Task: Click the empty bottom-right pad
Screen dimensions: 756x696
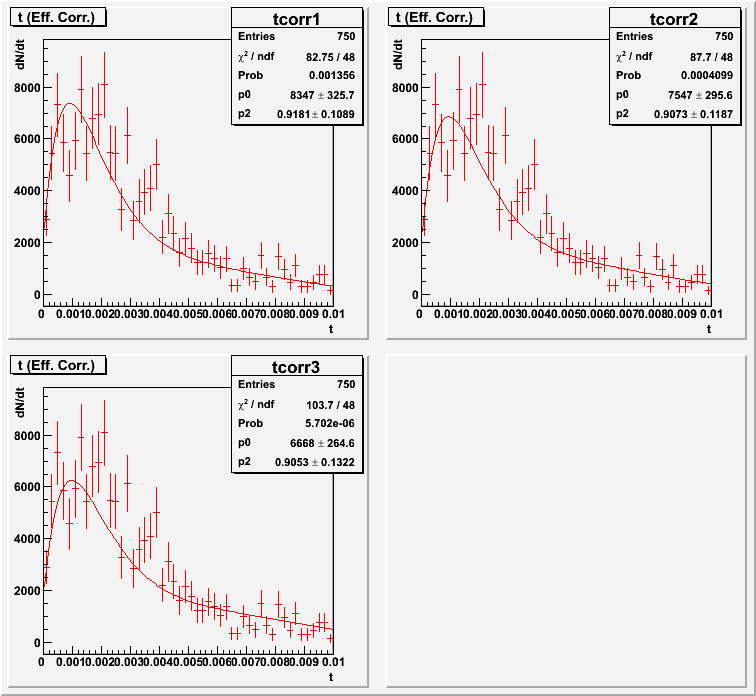Action: coord(566,520)
